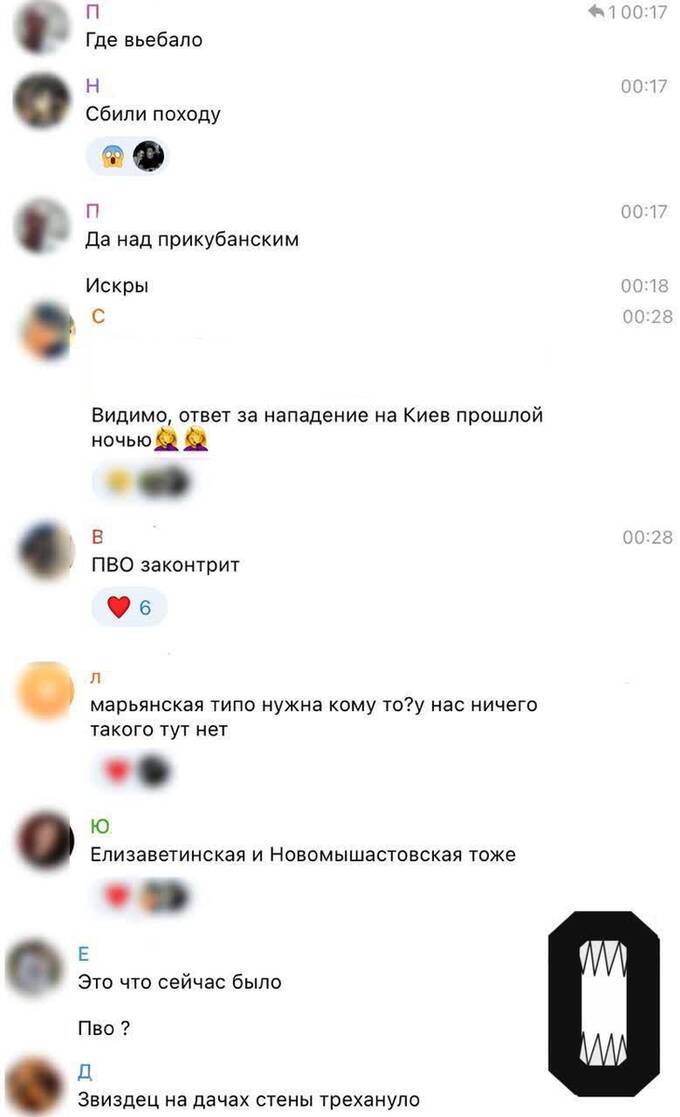
Task: Open avatar of user Ю
Action: [x=45, y=840]
